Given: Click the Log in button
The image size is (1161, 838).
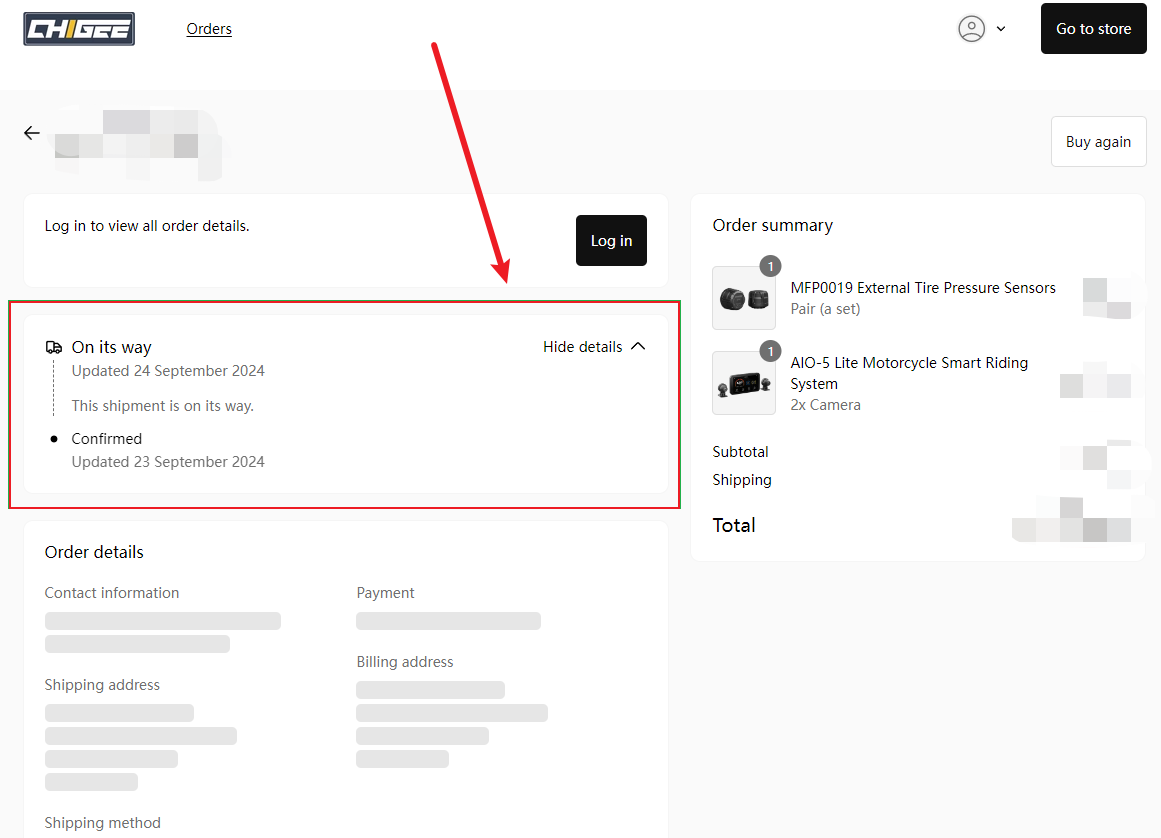Looking at the screenshot, I should 611,241.
